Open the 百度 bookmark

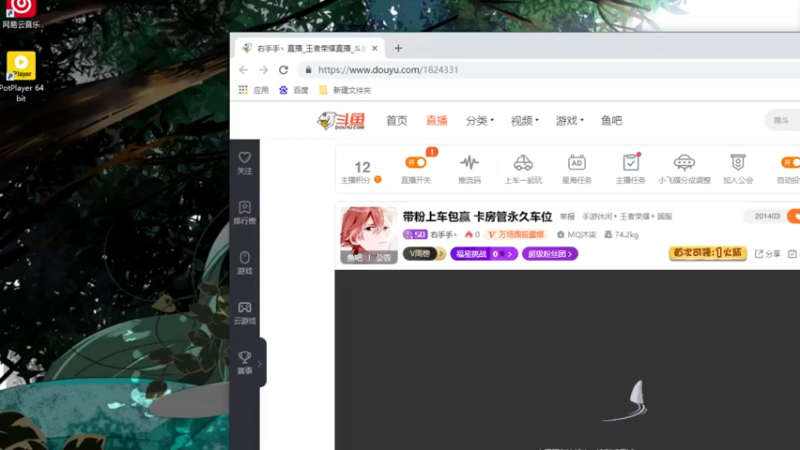(294, 90)
